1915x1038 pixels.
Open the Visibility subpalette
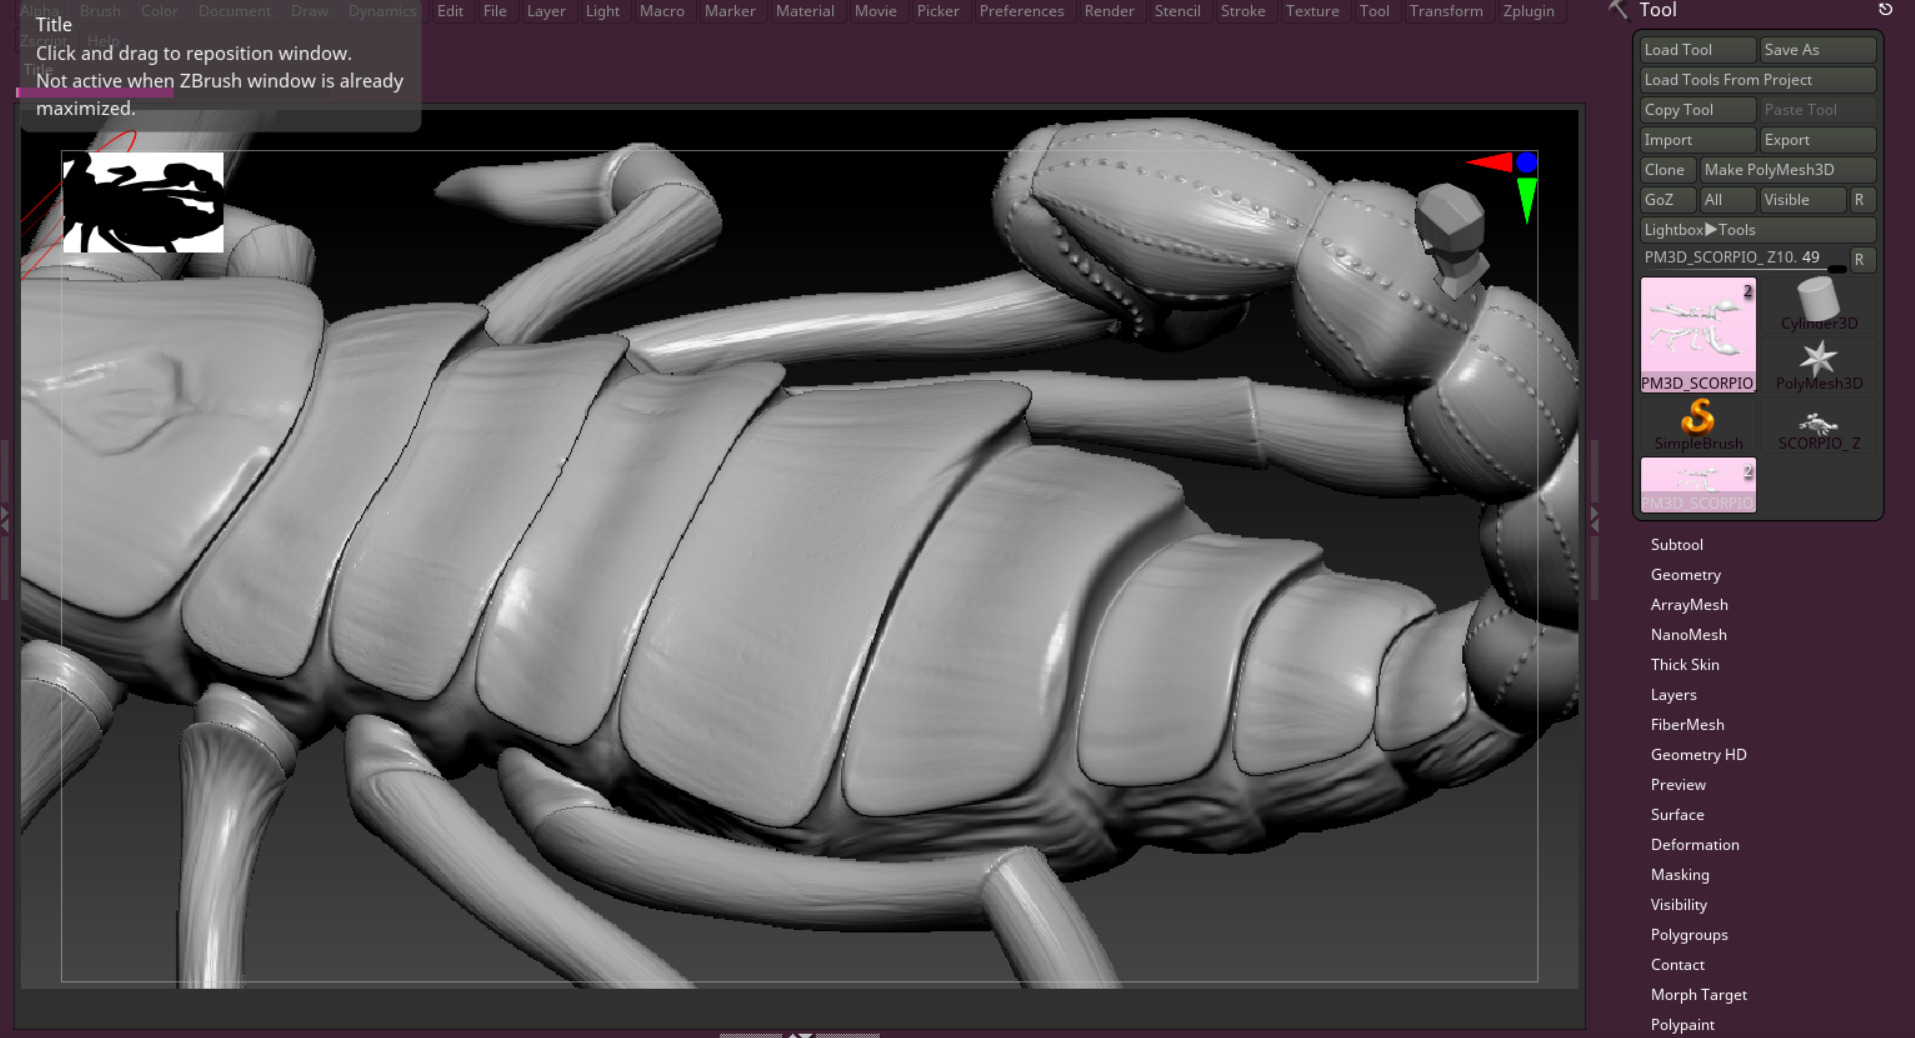click(1679, 905)
